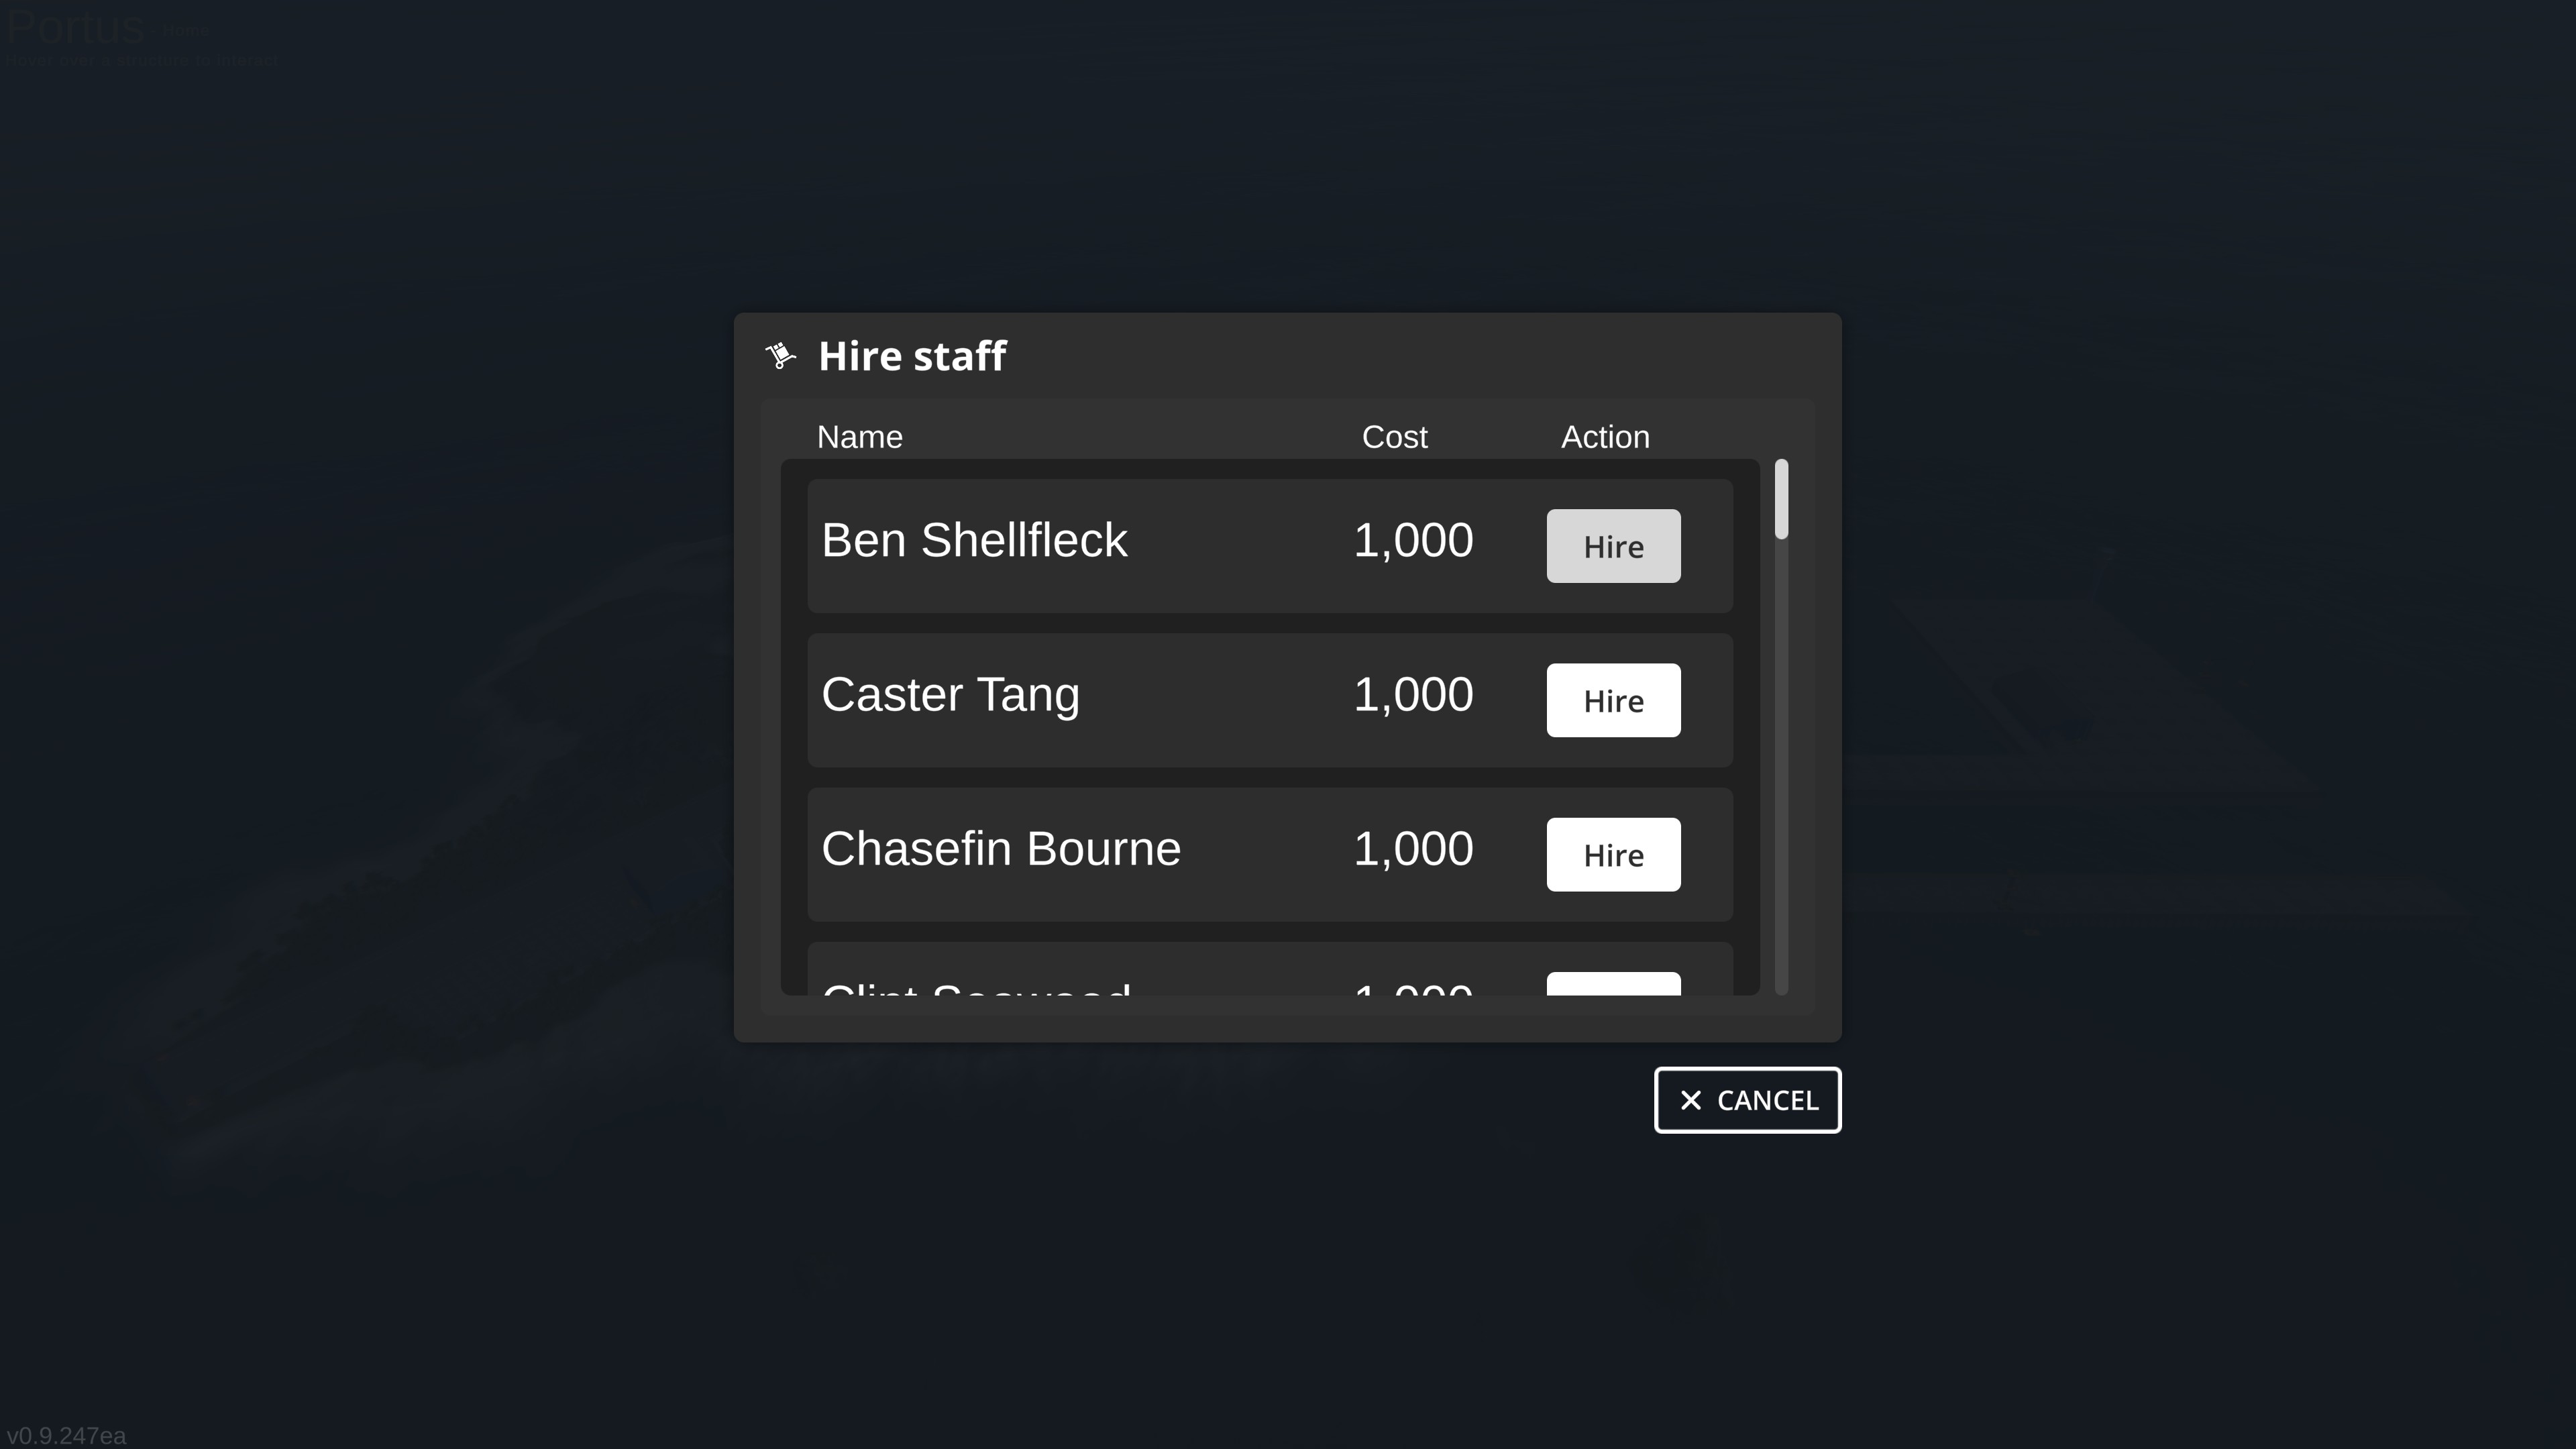Click the Chasefin Bourne name
The width and height of the screenshot is (2576, 1449).
1001,849
